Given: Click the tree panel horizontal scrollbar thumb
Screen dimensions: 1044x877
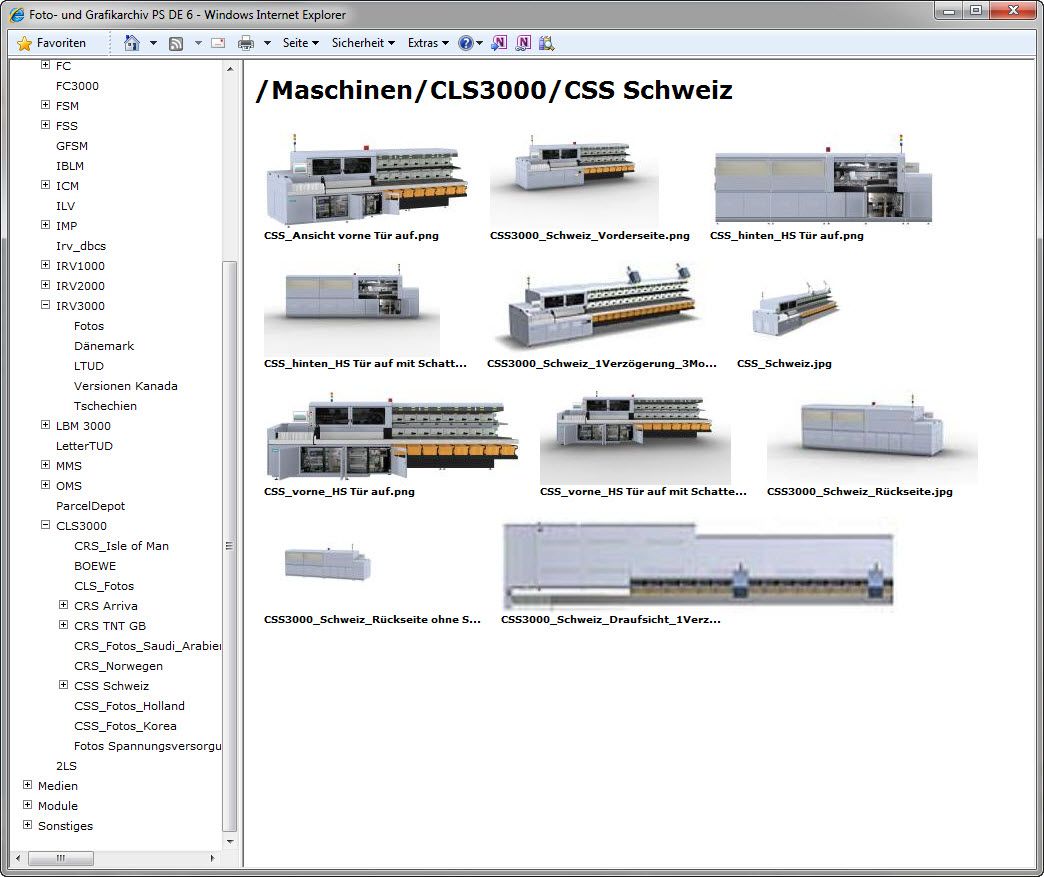Looking at the screenshot, I should point(60,858).
